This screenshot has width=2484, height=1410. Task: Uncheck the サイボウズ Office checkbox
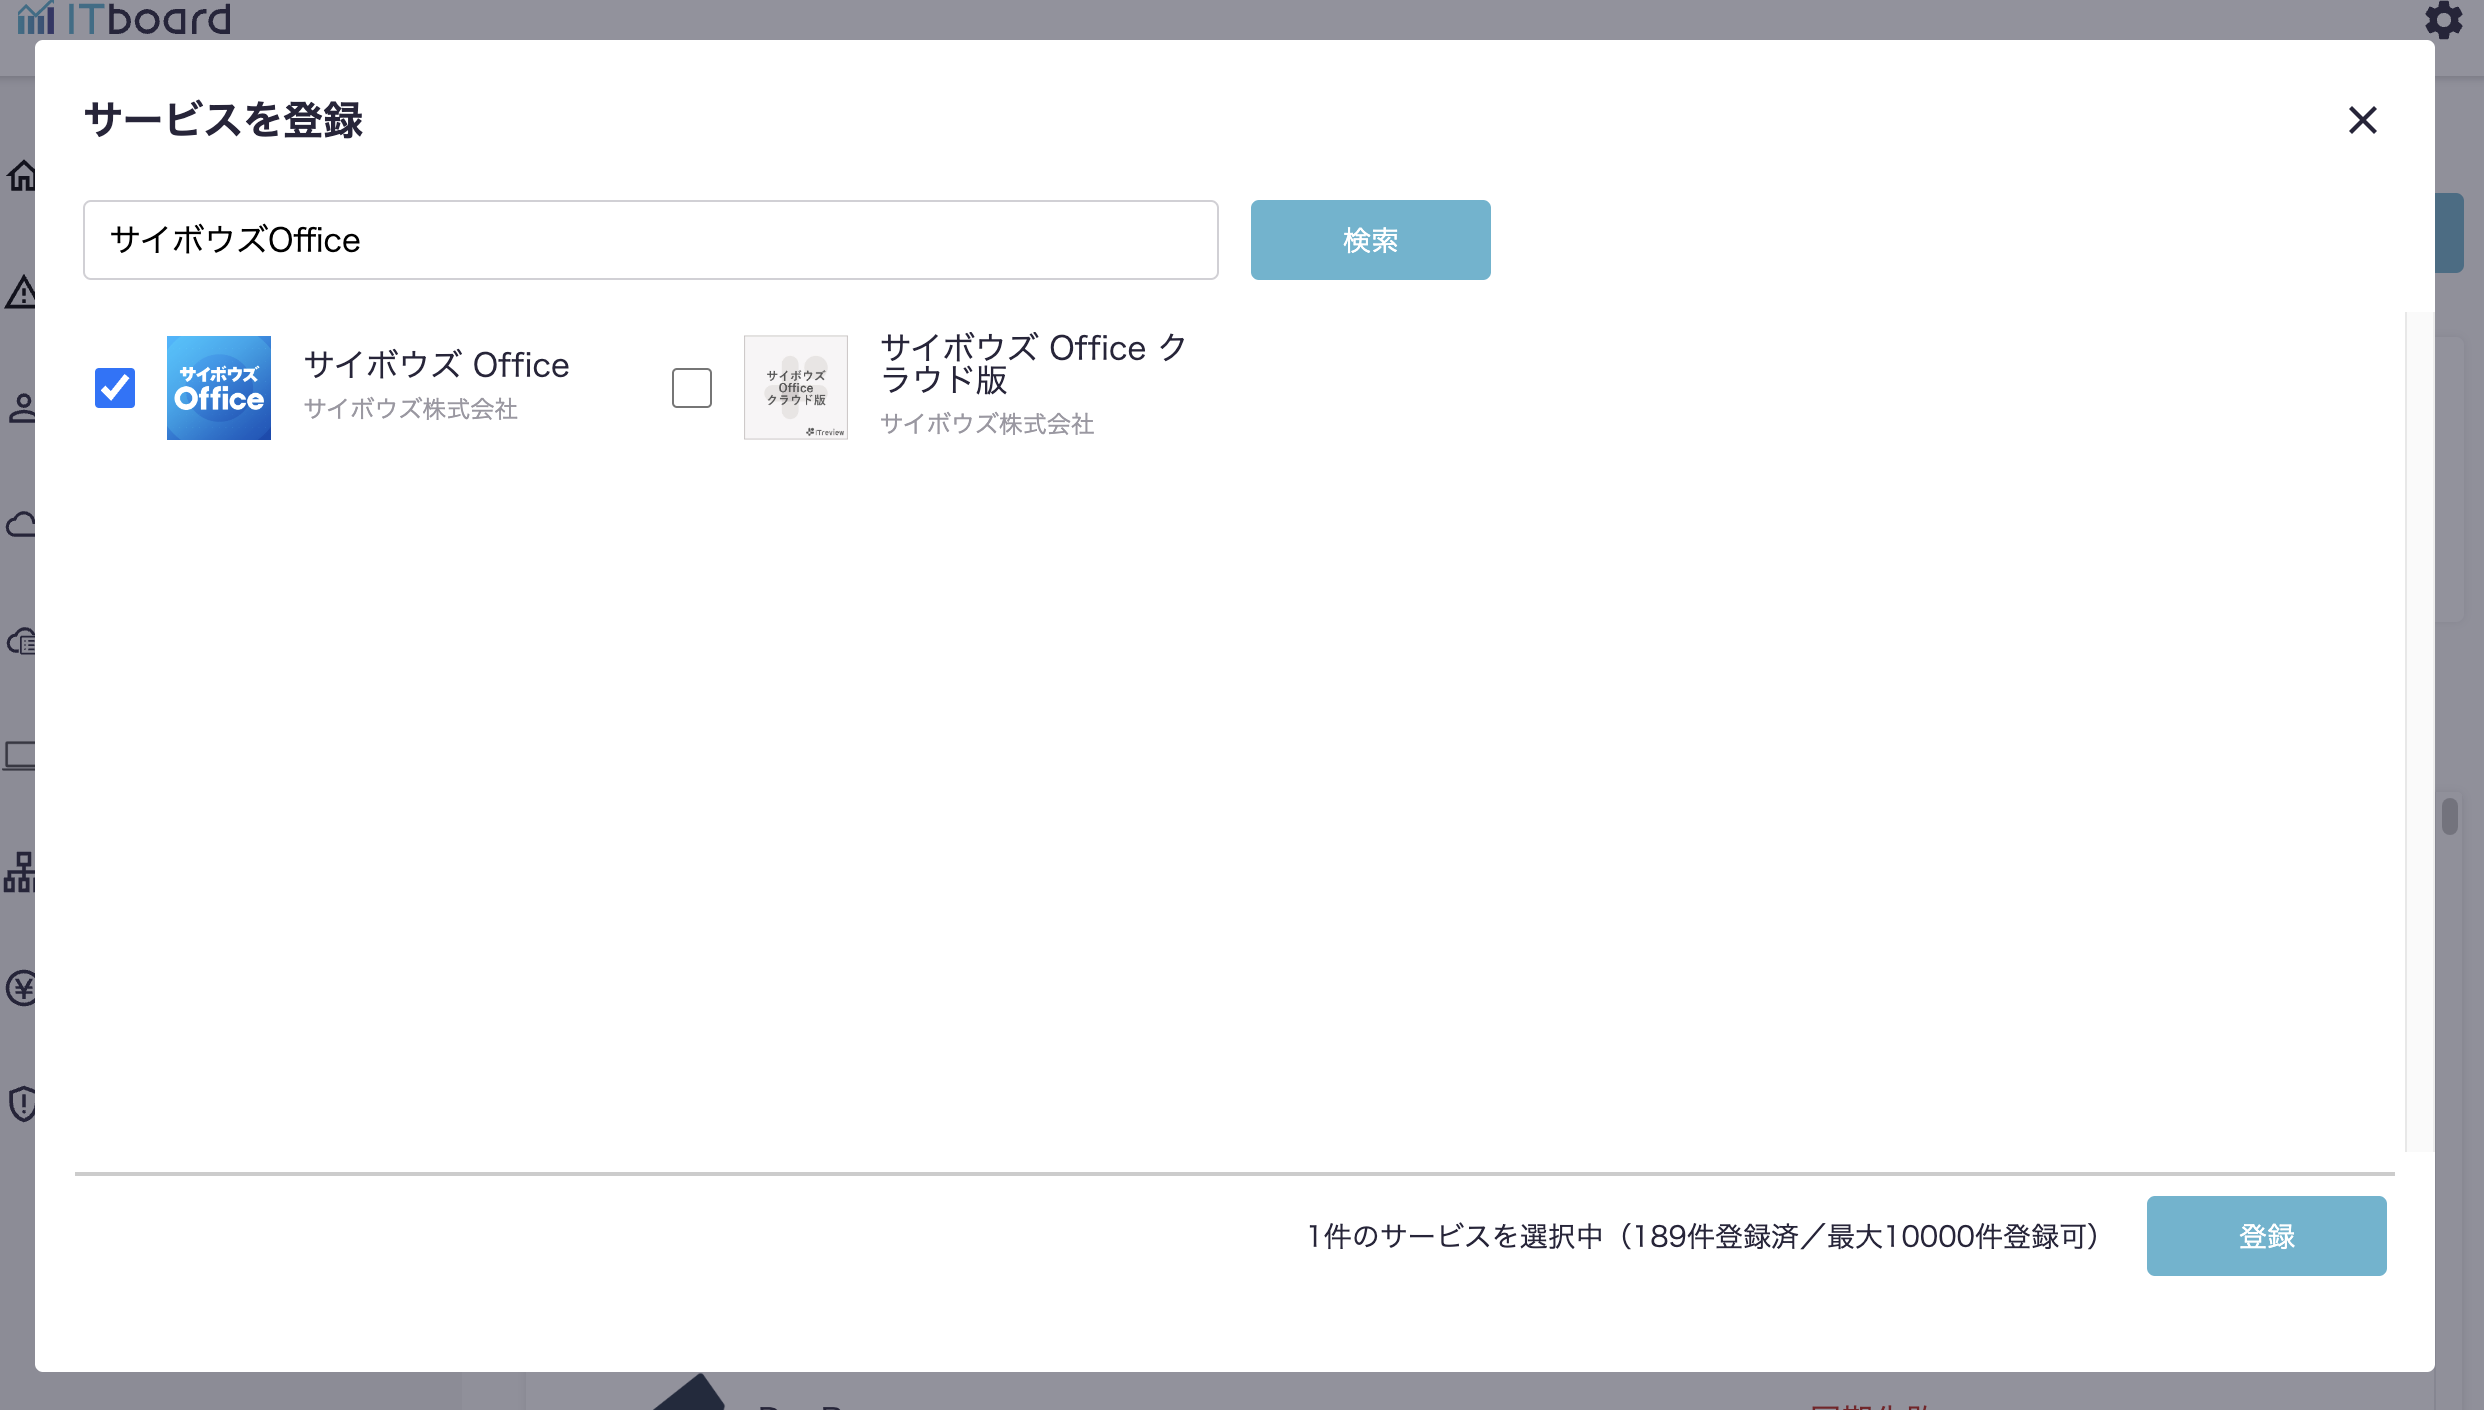pos(115,388)
